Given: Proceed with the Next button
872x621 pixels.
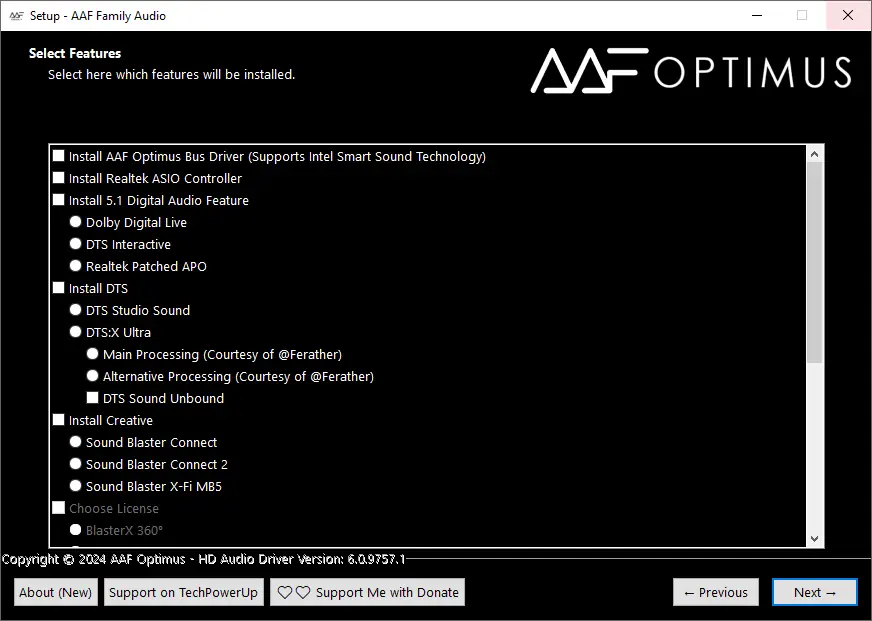Looking at the screenshot, I should tap(815, 592).
